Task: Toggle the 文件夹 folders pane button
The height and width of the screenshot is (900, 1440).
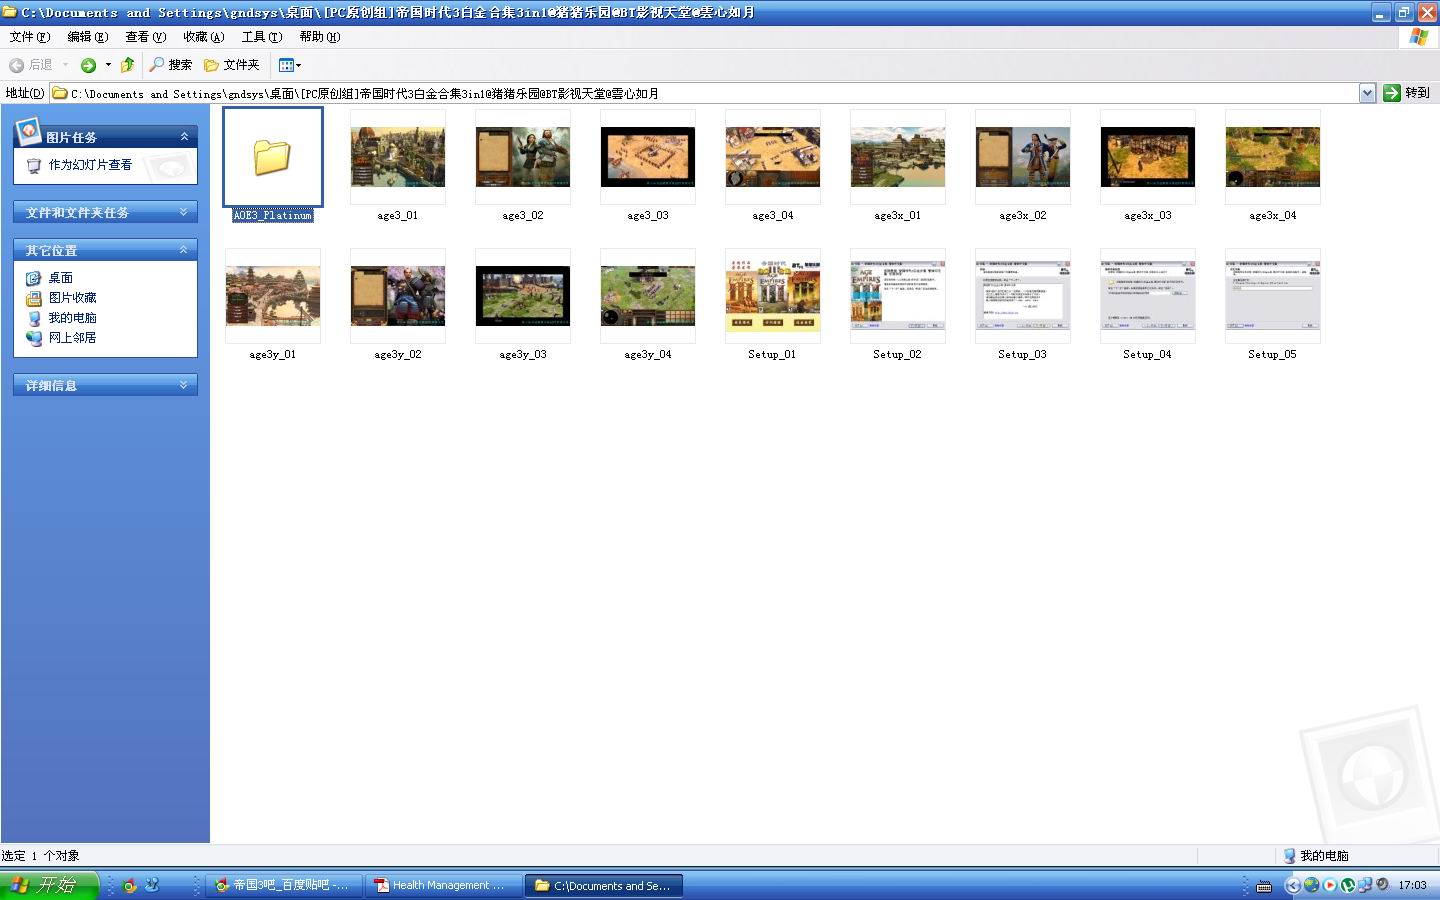Action: 232,65
